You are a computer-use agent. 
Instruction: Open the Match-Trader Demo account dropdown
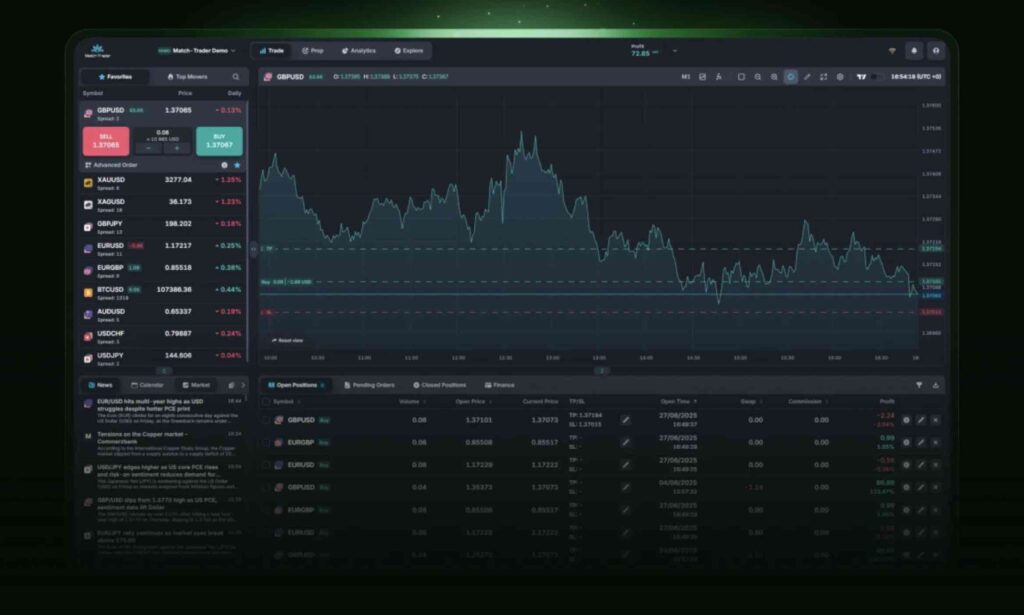tap(197, 50)
